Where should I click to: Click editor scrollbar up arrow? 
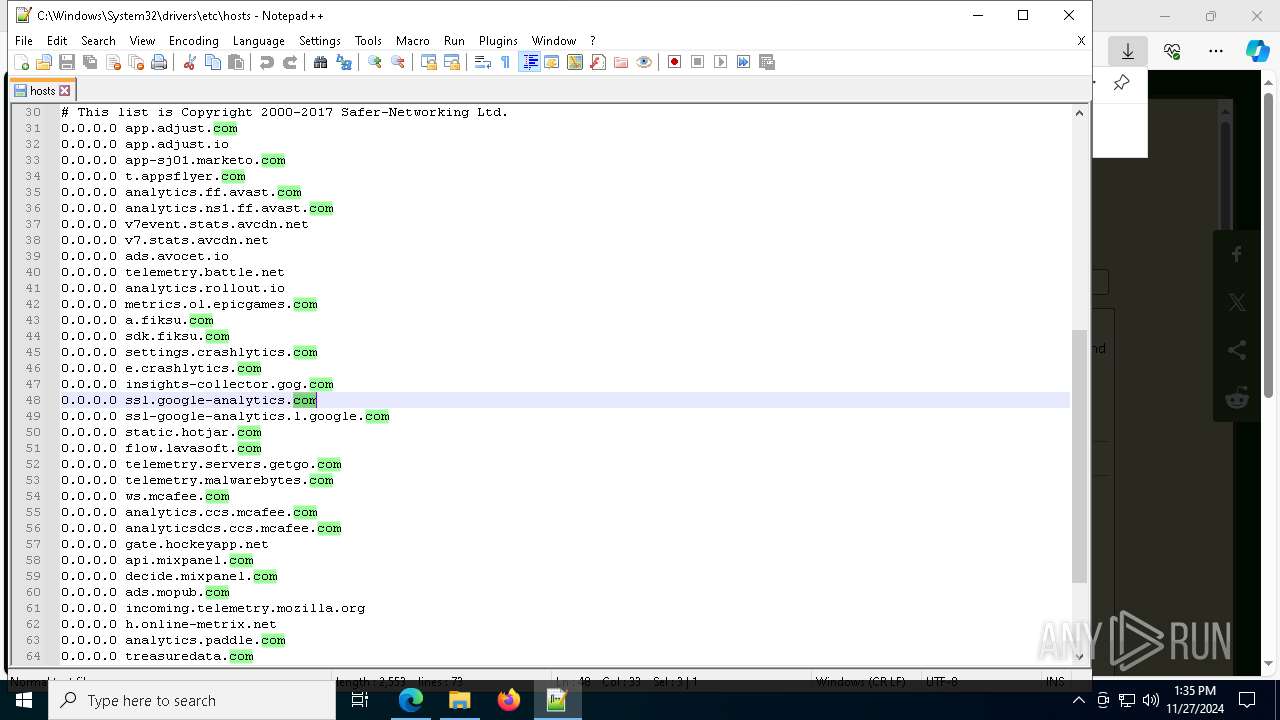coord(1079,113)
